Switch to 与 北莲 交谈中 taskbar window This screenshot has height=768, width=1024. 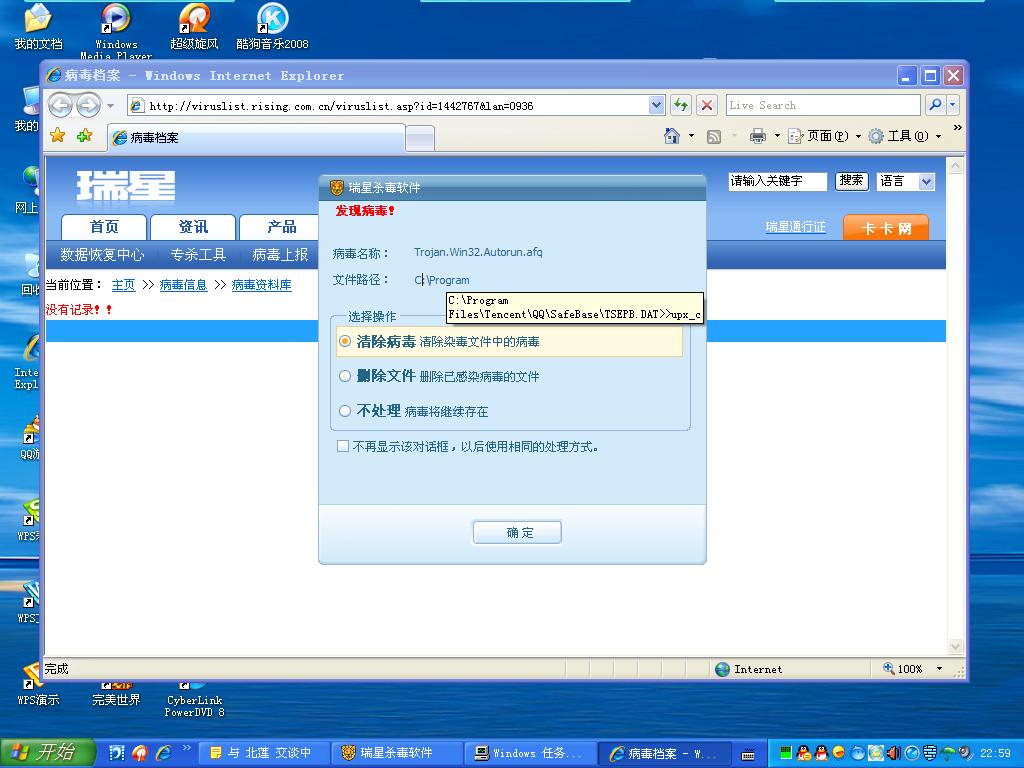click(x=263, y=753)
